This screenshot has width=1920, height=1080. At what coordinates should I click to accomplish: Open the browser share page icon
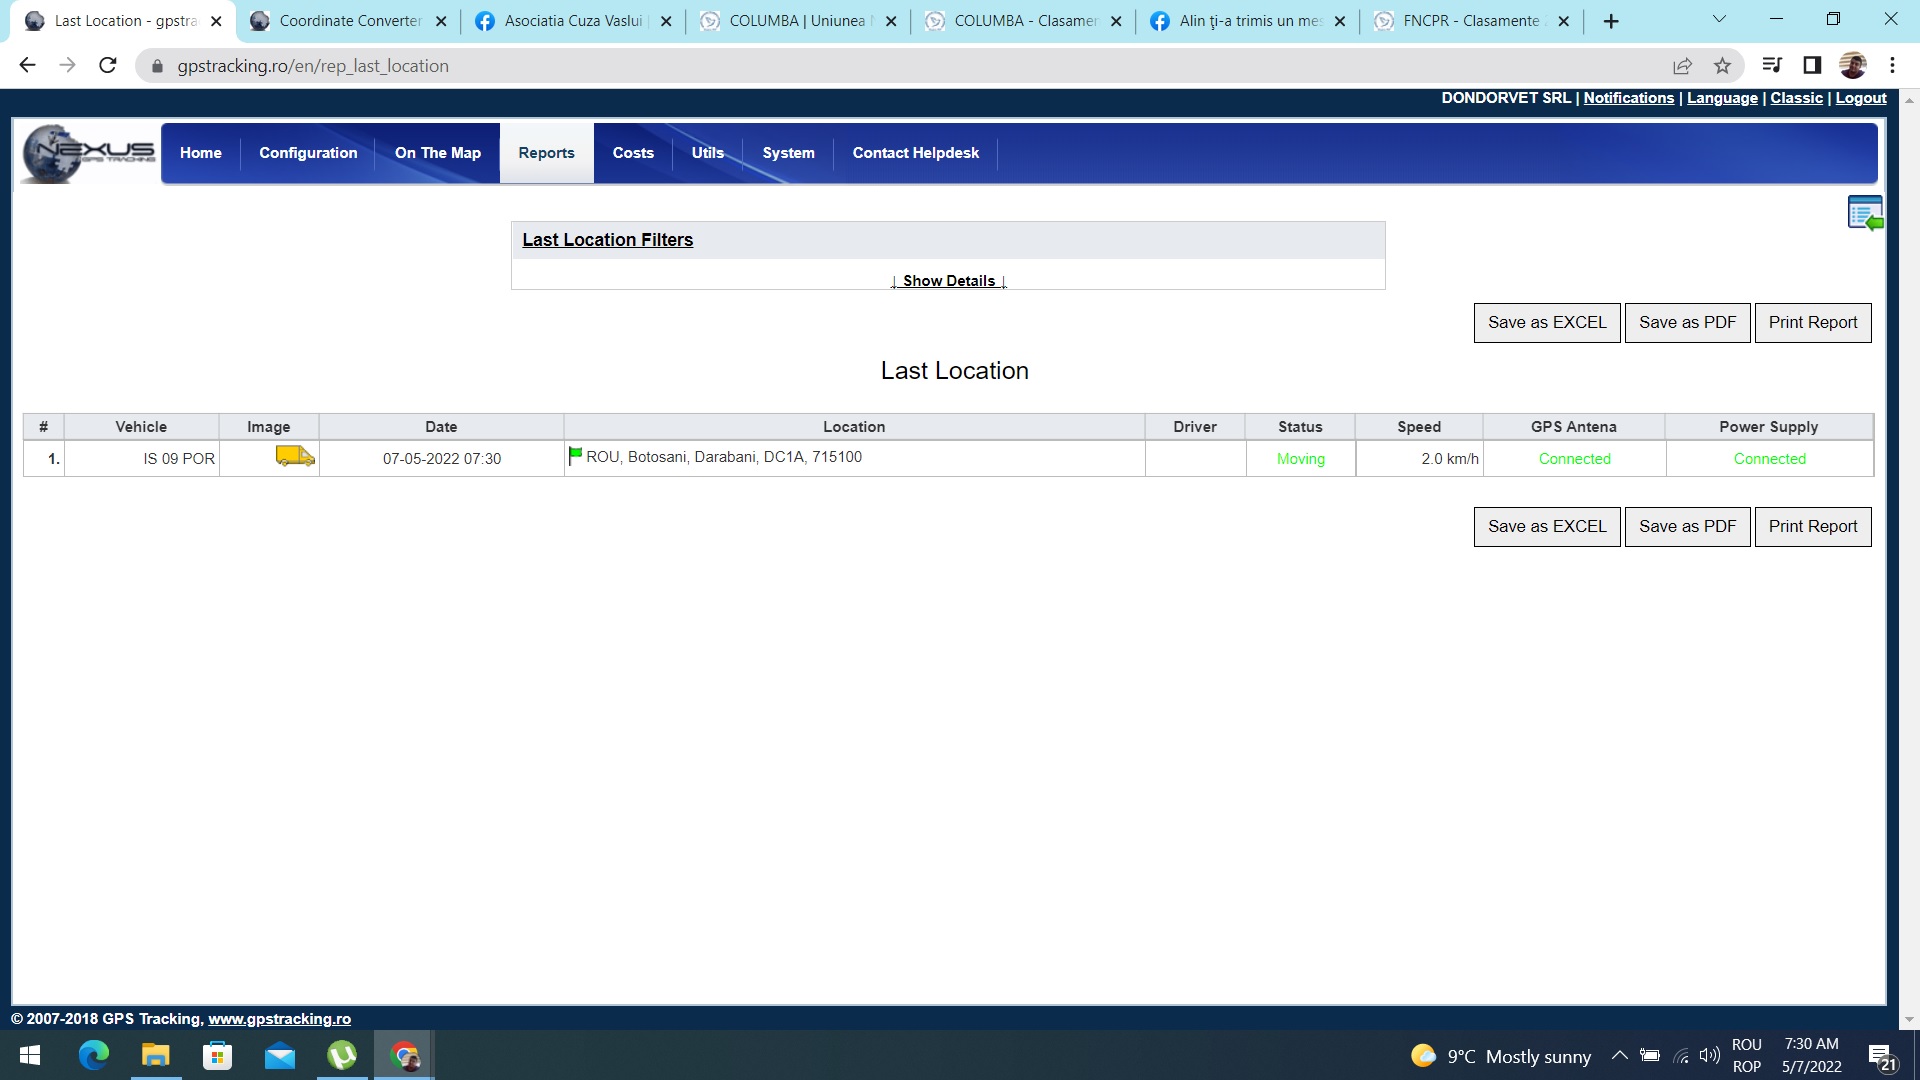click(1682, 66)
